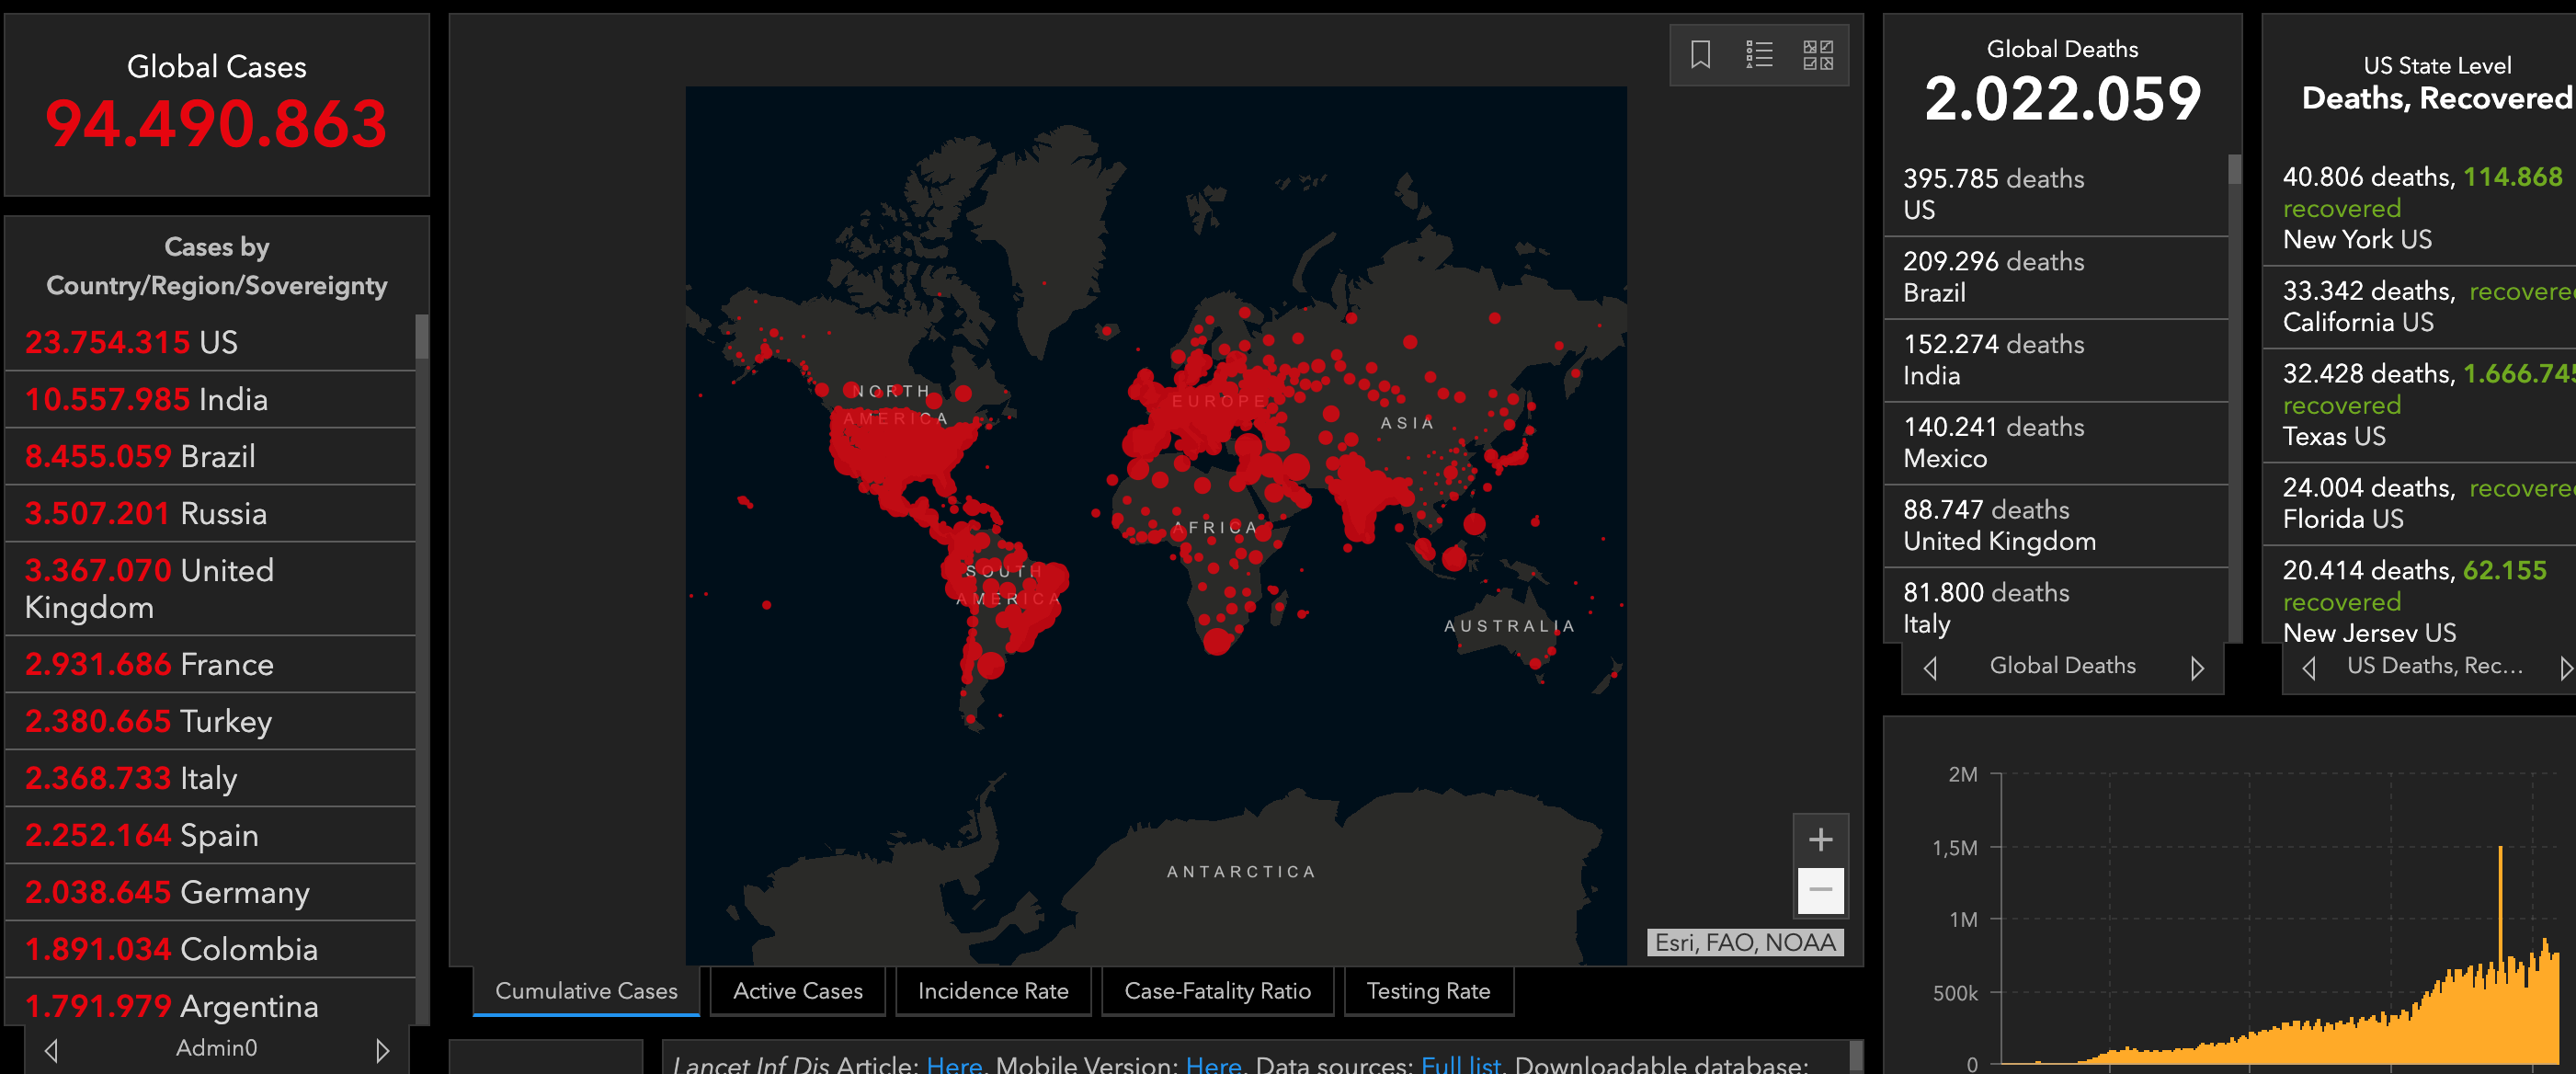2576x1074 pixels.
Task: Click left arrow beside US Deaths, Rec...
Action: [2309, 667]
